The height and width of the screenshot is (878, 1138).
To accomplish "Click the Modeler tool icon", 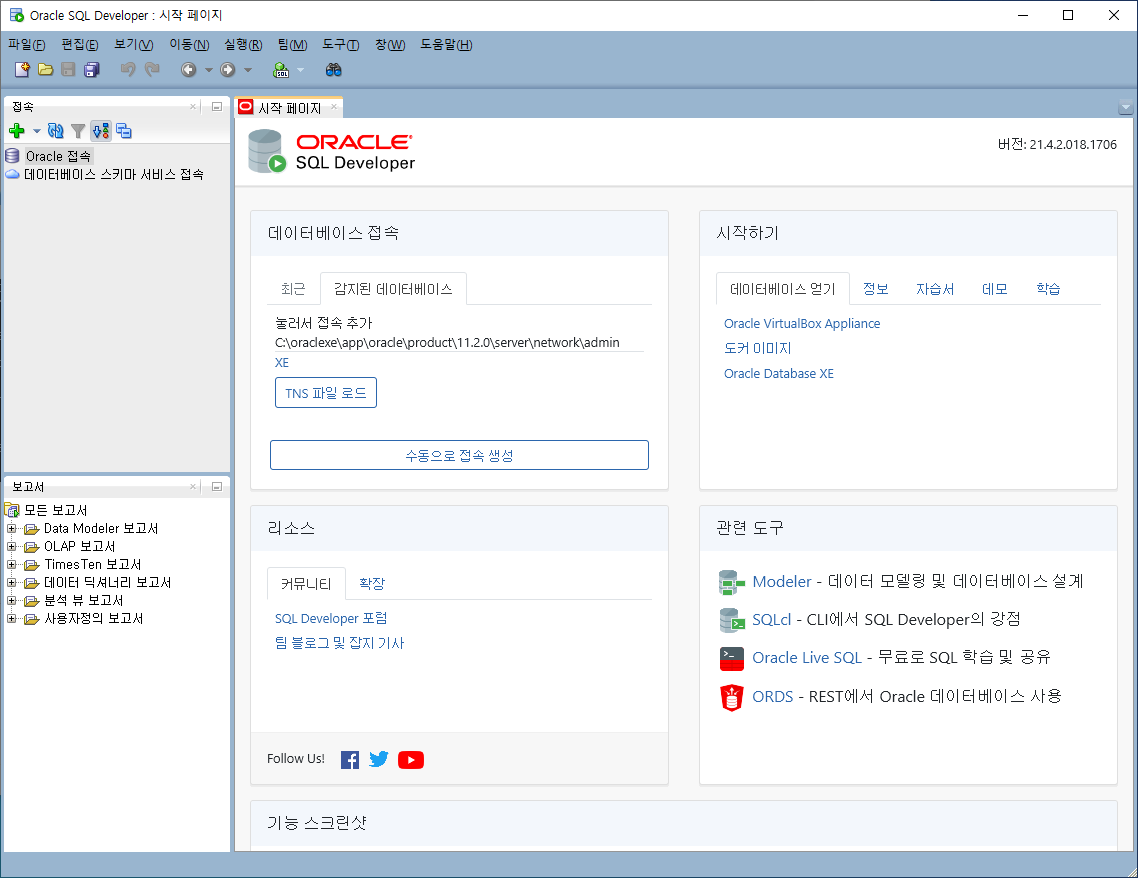I will [732, 582].
